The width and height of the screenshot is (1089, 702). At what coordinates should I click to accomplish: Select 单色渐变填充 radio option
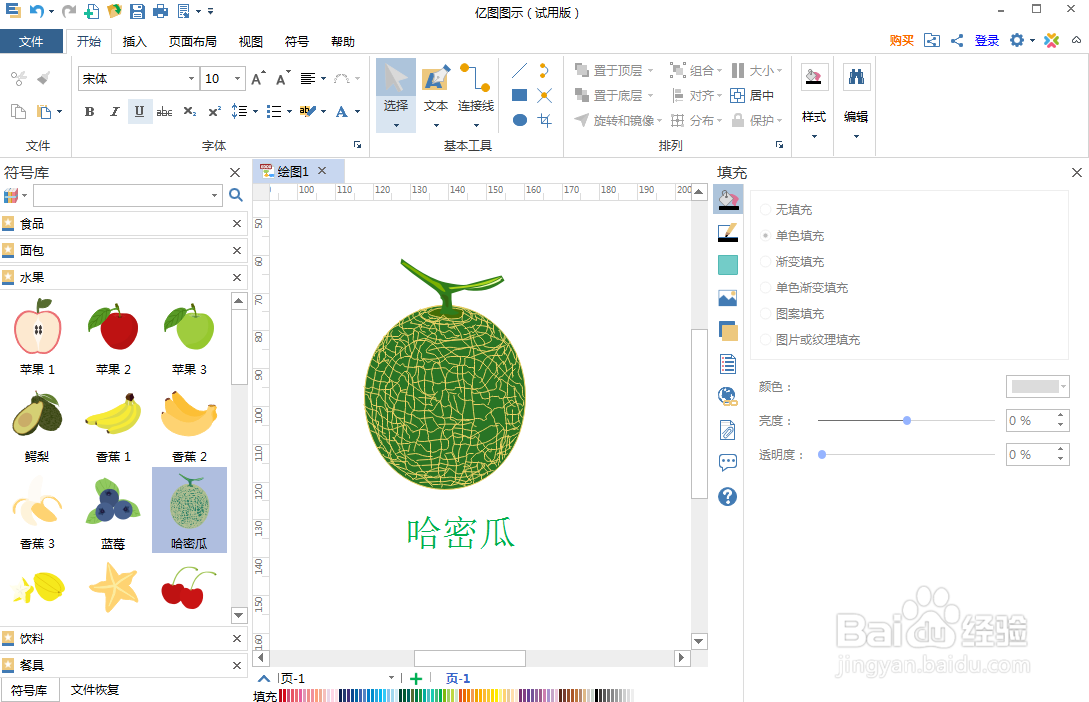point(765,287)
